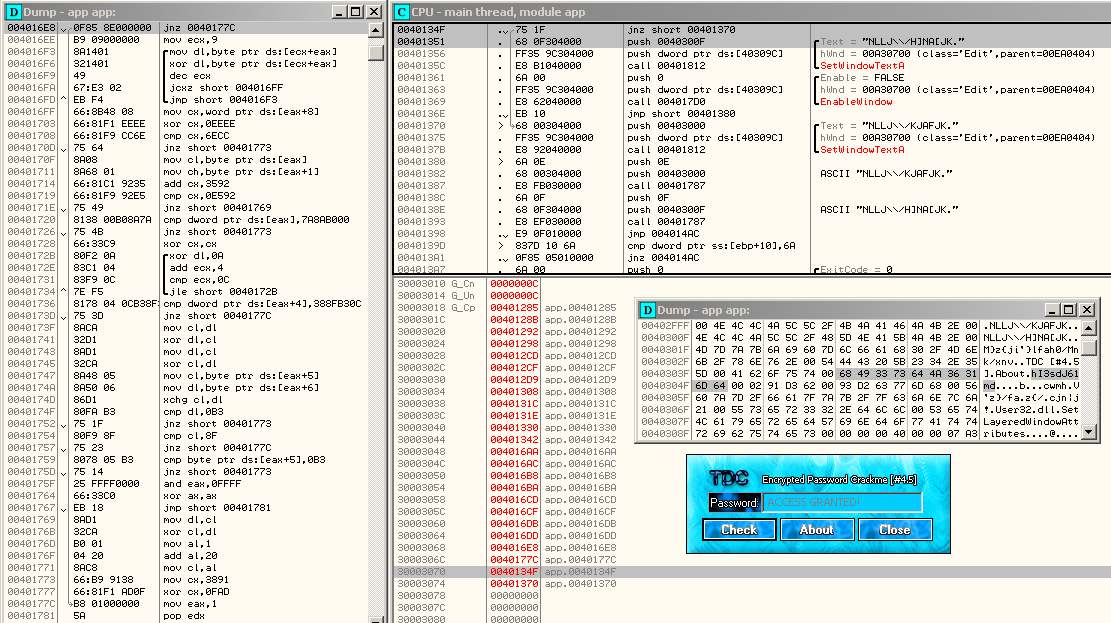Screen dimensions: 1111x623
Task: Close the left disassembly Dump window
Action: point(373,11)
